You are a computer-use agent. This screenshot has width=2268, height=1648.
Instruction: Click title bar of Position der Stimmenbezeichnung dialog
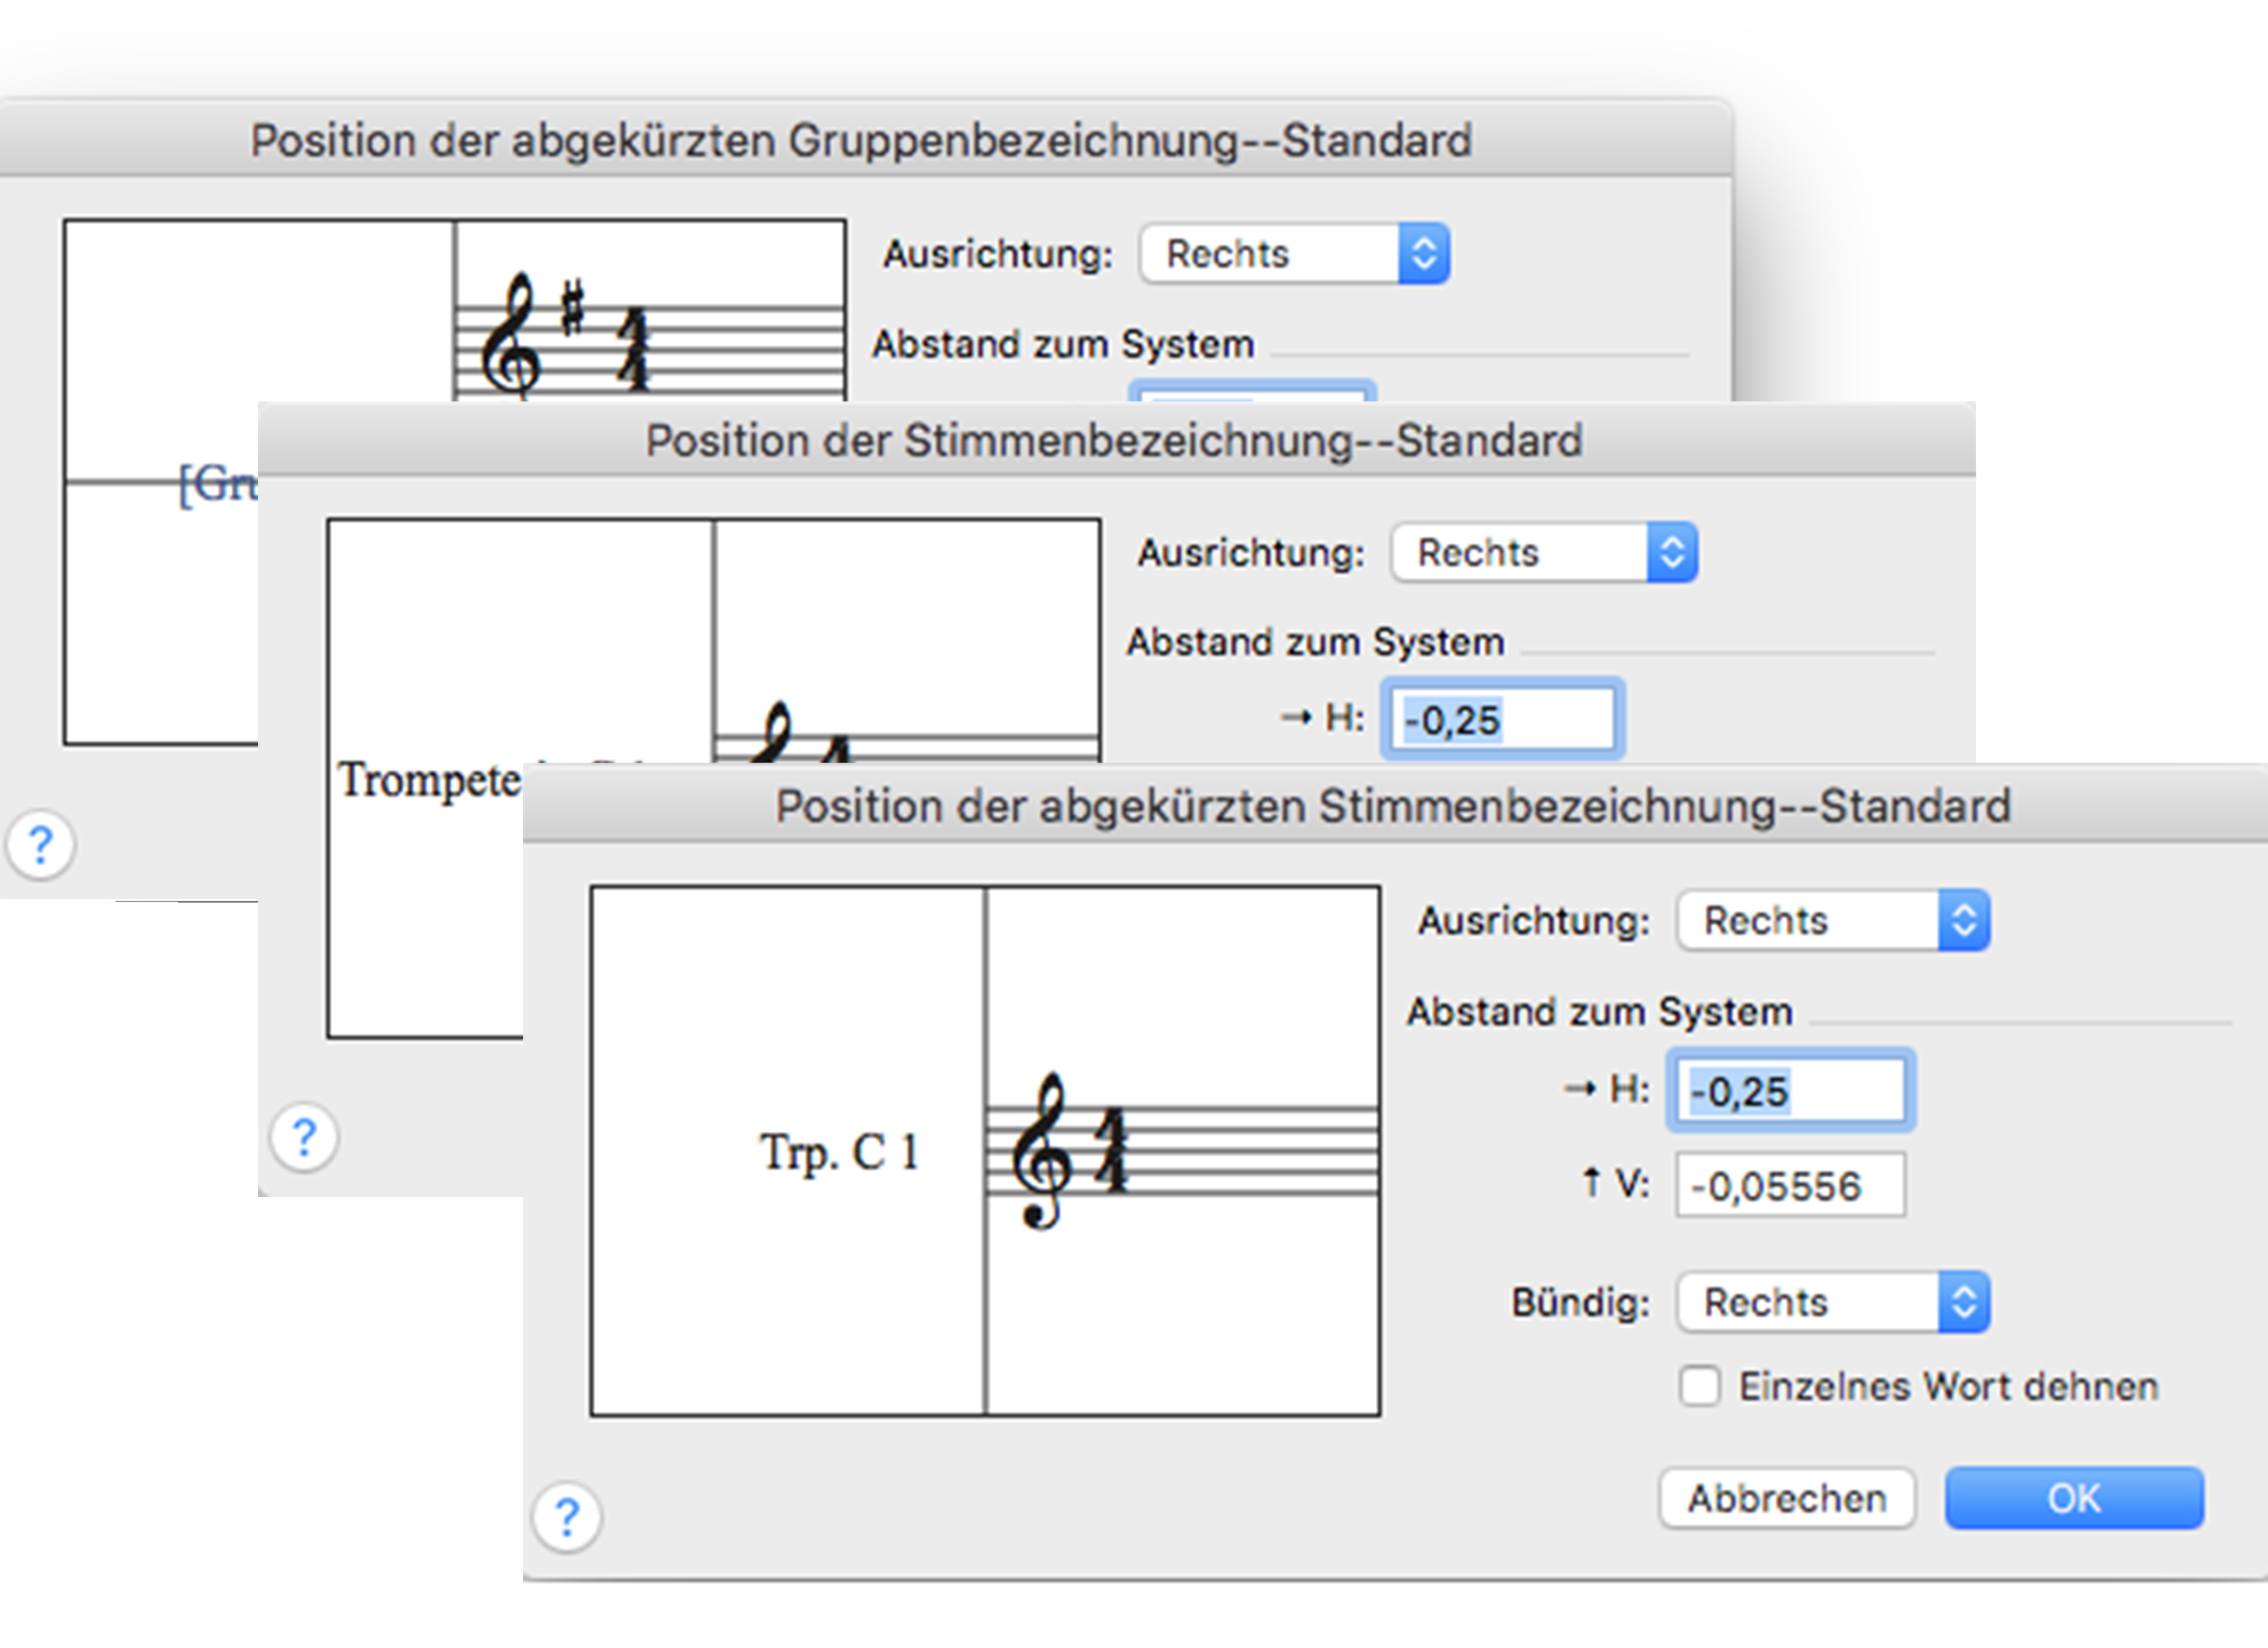(x=1114, y=440)
